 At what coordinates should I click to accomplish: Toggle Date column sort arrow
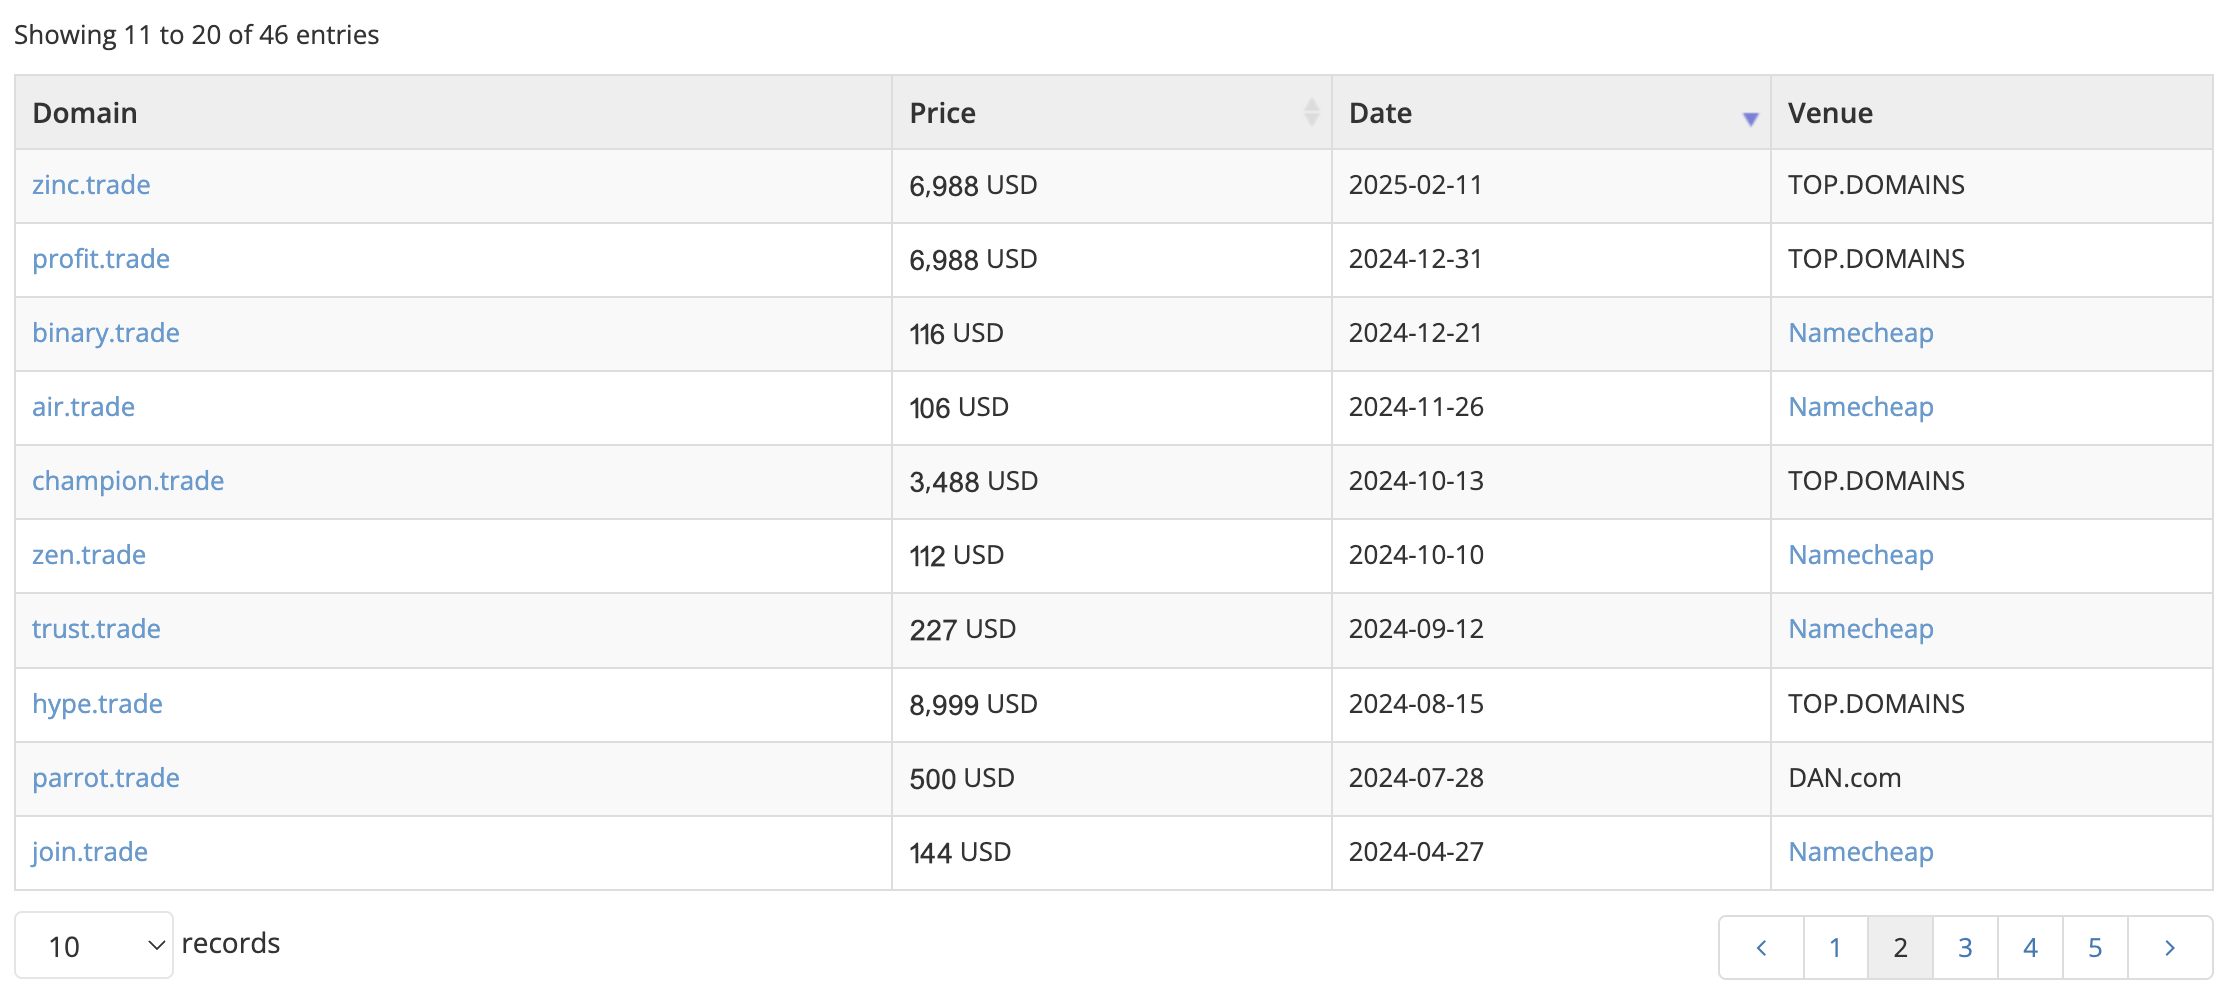coord(1750,118)
